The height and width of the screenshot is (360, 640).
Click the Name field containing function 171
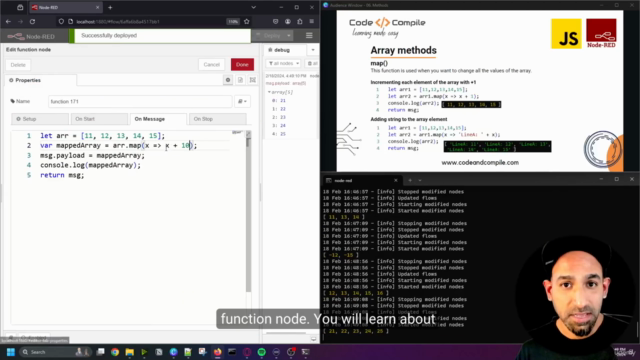coord(140,101)
